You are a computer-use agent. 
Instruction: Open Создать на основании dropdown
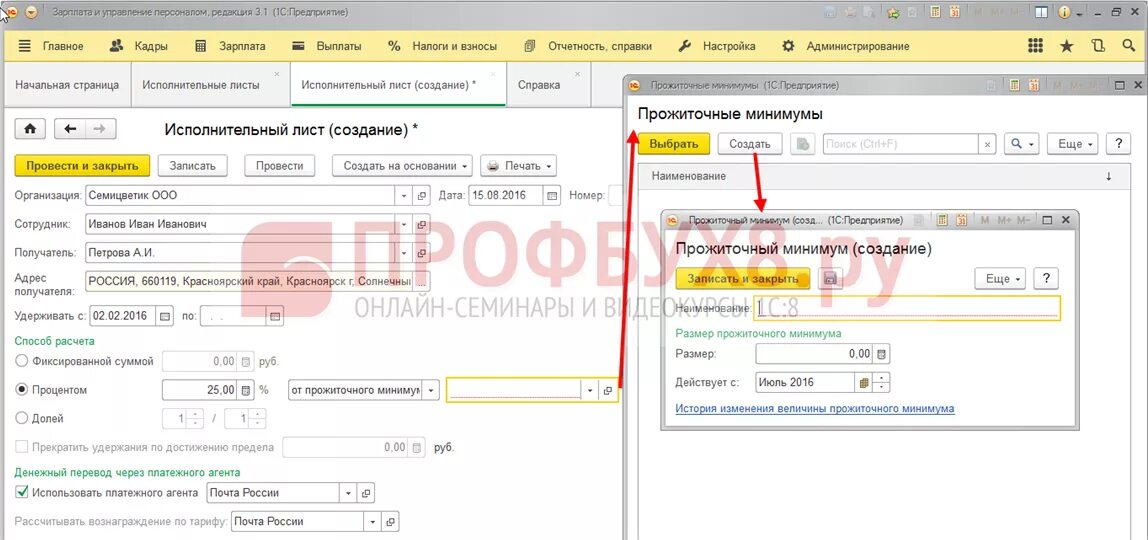click(402, 166)
